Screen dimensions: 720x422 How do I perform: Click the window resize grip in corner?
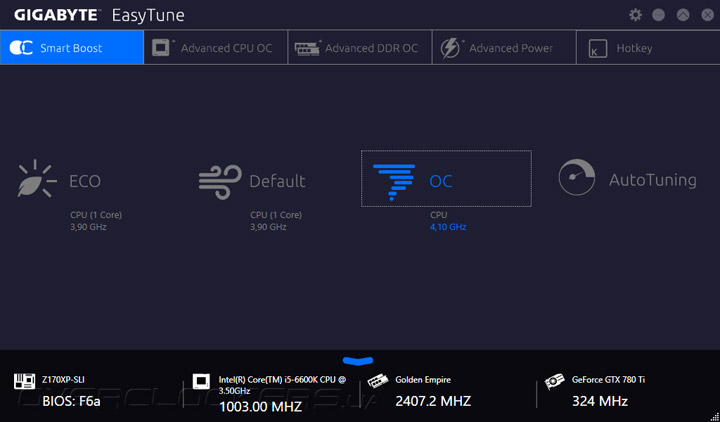[714, 416]
